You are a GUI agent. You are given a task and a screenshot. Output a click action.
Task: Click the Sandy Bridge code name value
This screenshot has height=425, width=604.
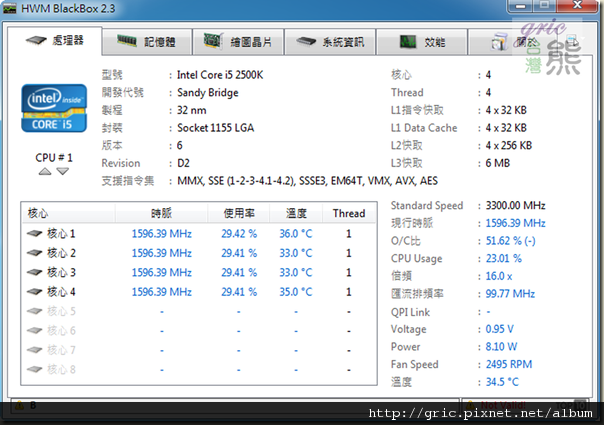coord(208,92)
